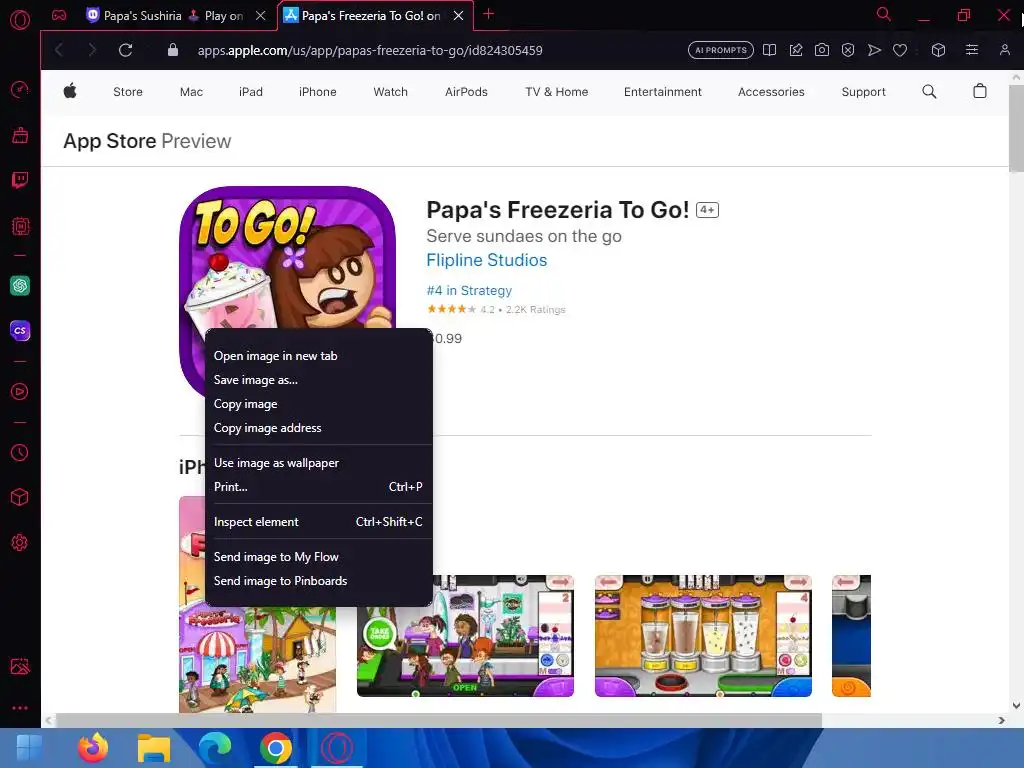Open History clock icon in sidebar
This screenshot has width=1024, height=768.
click(20, 453)
